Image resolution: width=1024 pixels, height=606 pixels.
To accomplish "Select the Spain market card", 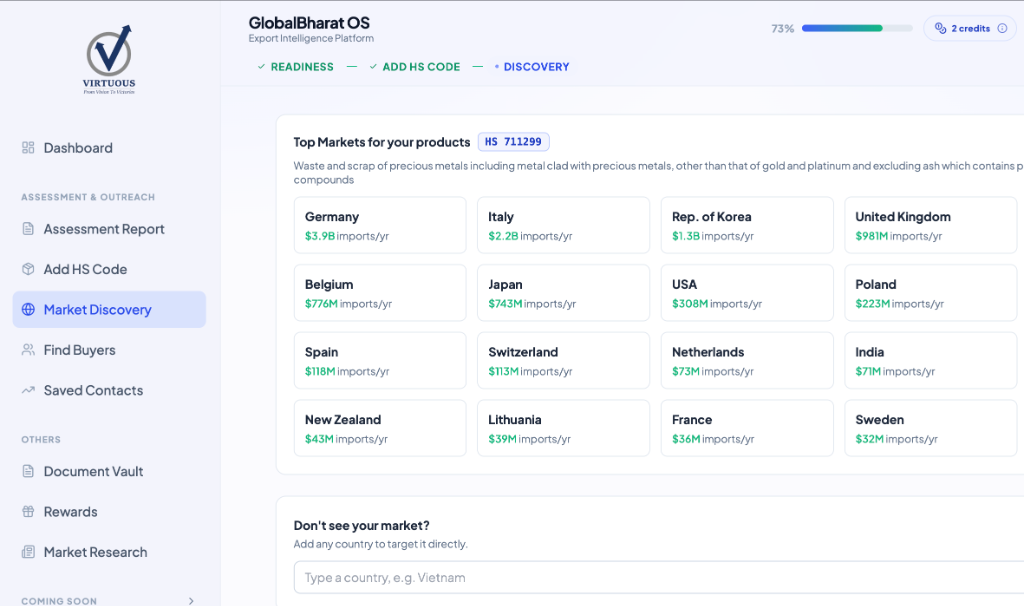I will click(380, 360).
